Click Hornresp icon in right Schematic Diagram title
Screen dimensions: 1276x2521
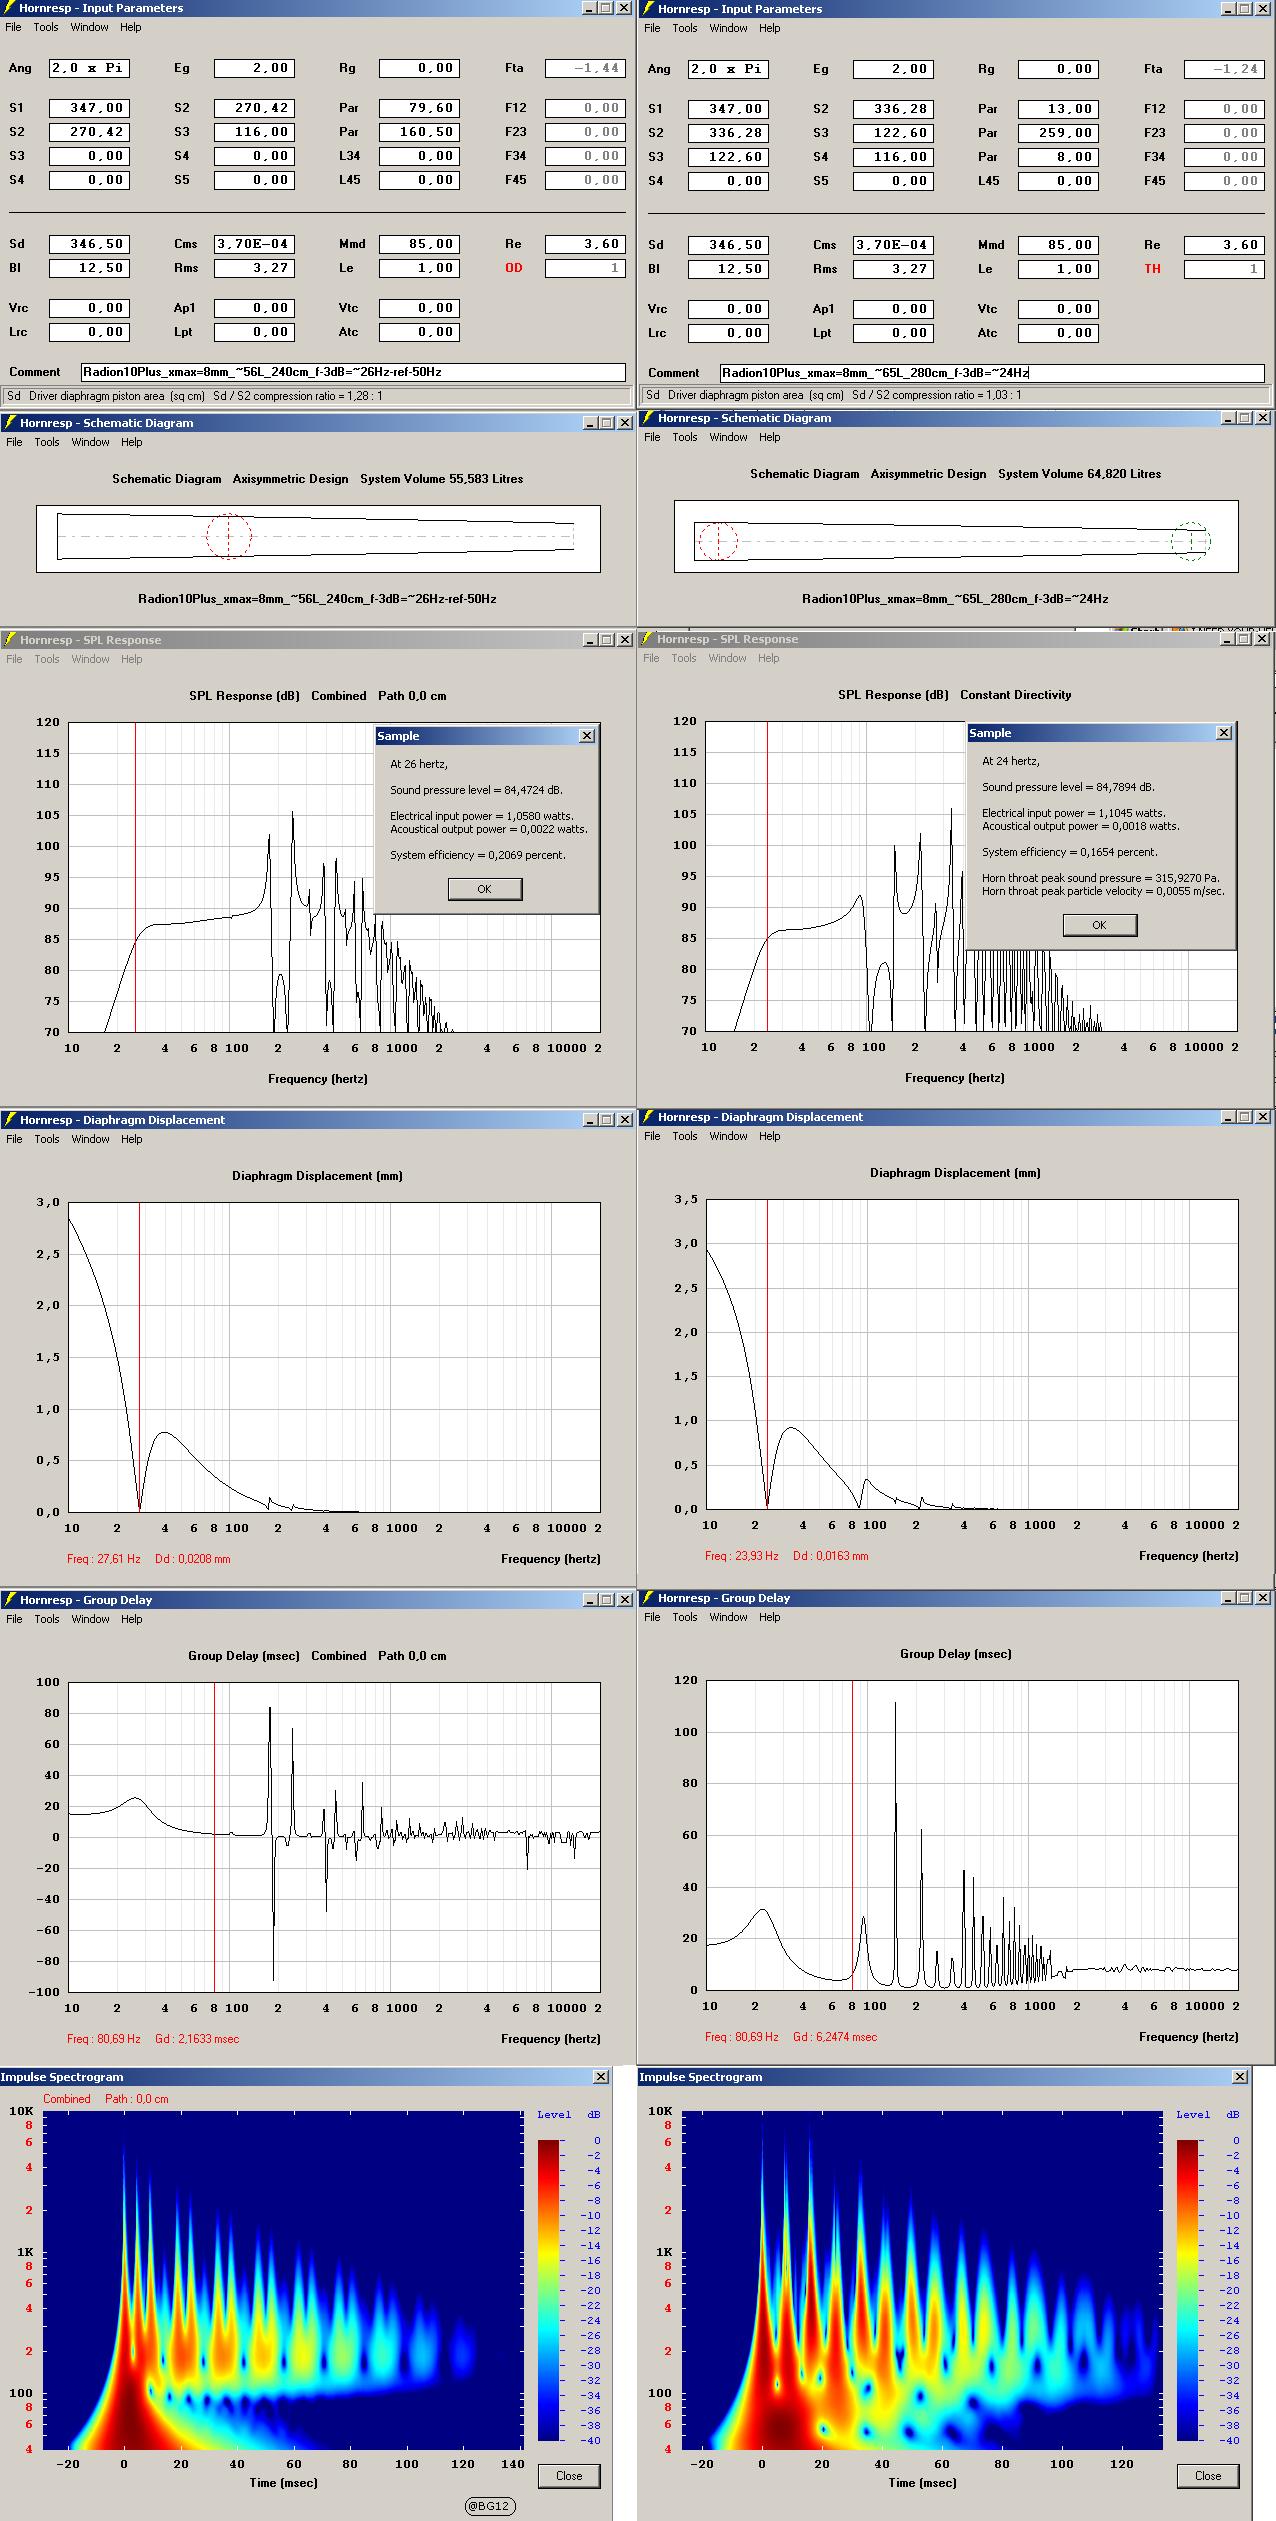click(x=647, y=418)
